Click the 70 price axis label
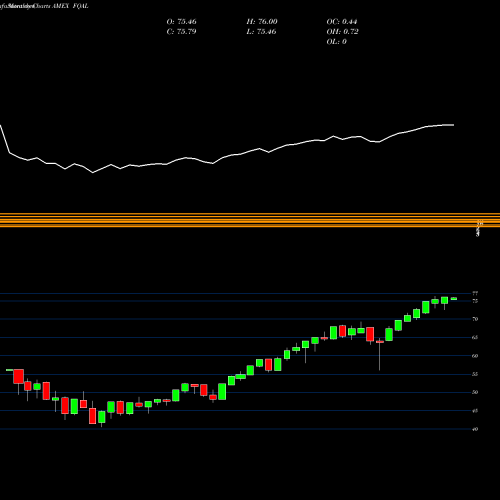This screenshot has width=500, height=500. click(475, 319)
